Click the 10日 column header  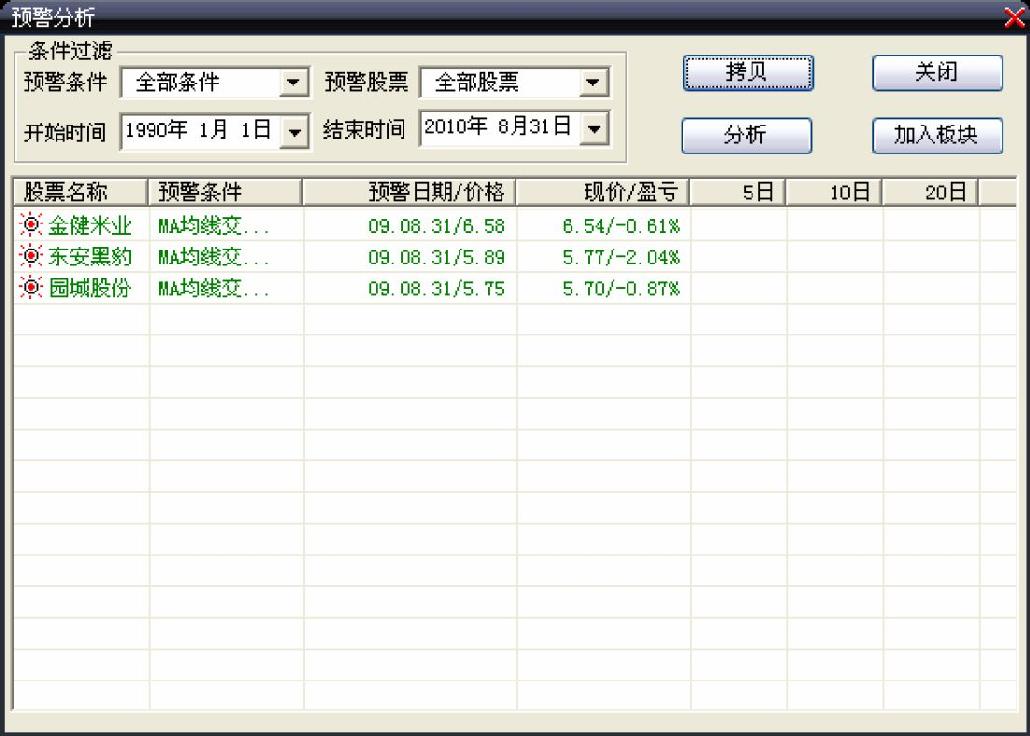pos(834,193)
